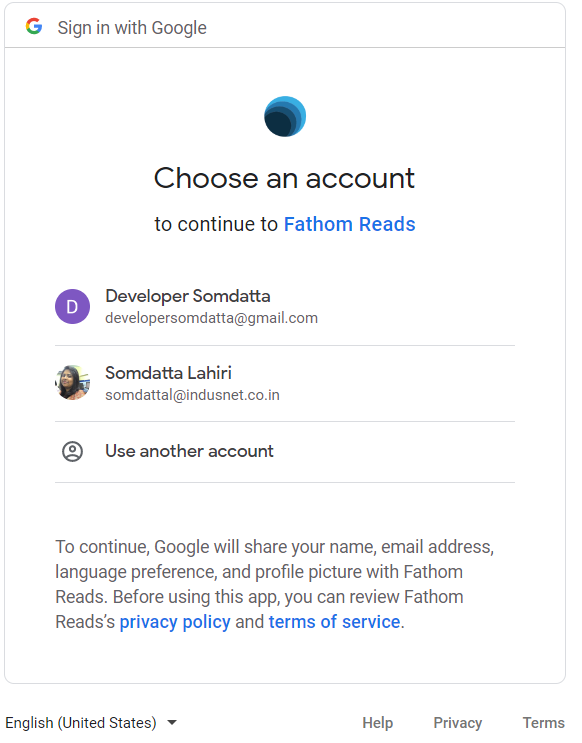Open the terms of service link
Image resolution: width=582 pixels, height=743 pixels.
click(334, 622)
